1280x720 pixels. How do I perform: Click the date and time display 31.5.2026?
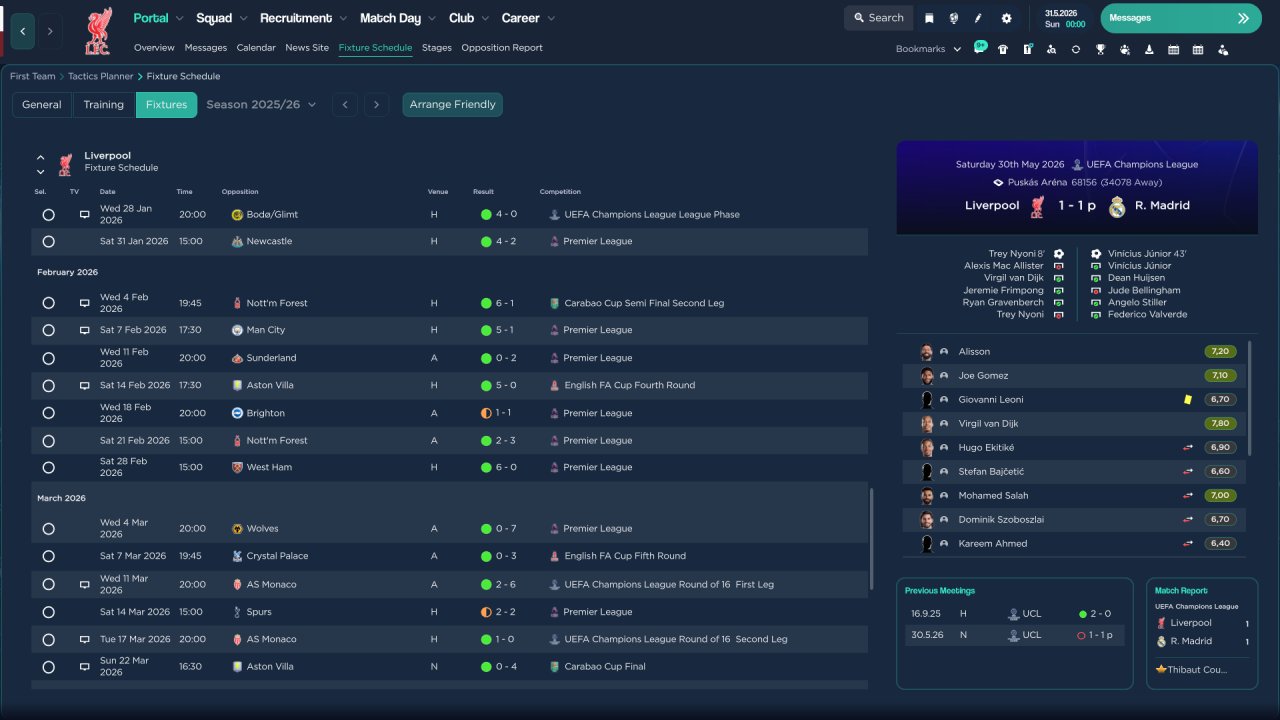click(1065, 18)
